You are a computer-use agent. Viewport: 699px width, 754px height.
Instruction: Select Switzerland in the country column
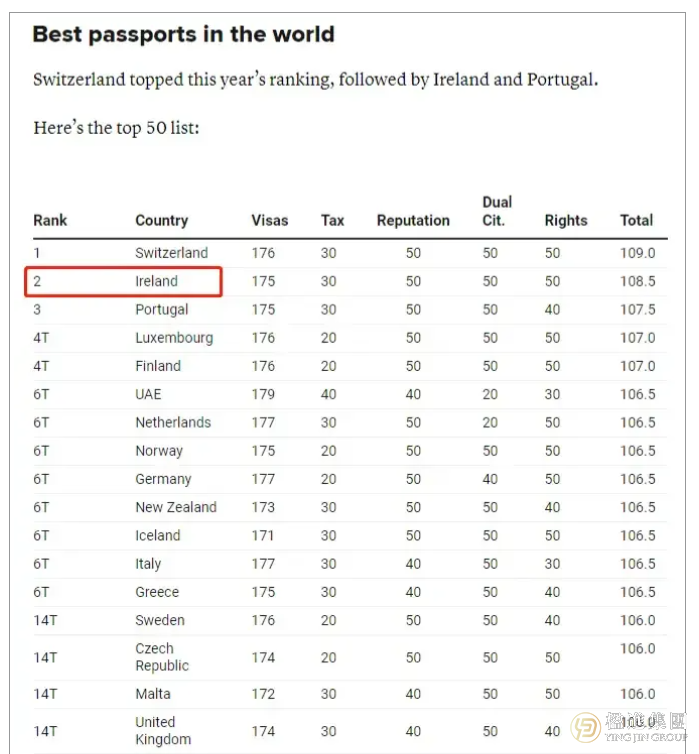click(172, 253)
